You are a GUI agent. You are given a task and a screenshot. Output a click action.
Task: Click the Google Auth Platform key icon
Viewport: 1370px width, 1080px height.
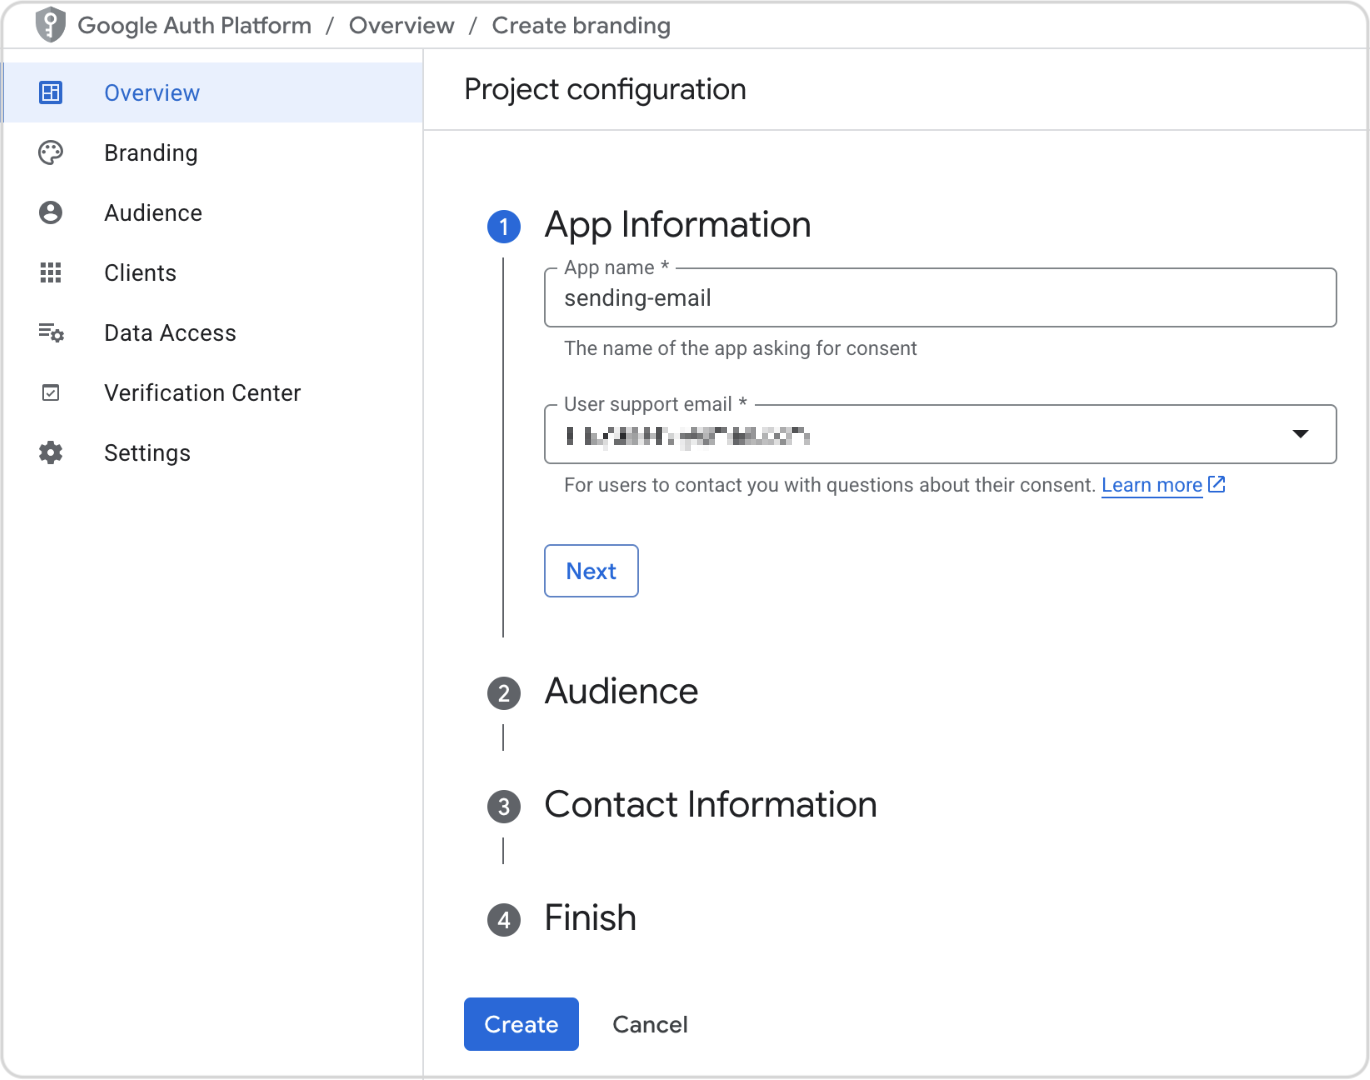point(47,25)
